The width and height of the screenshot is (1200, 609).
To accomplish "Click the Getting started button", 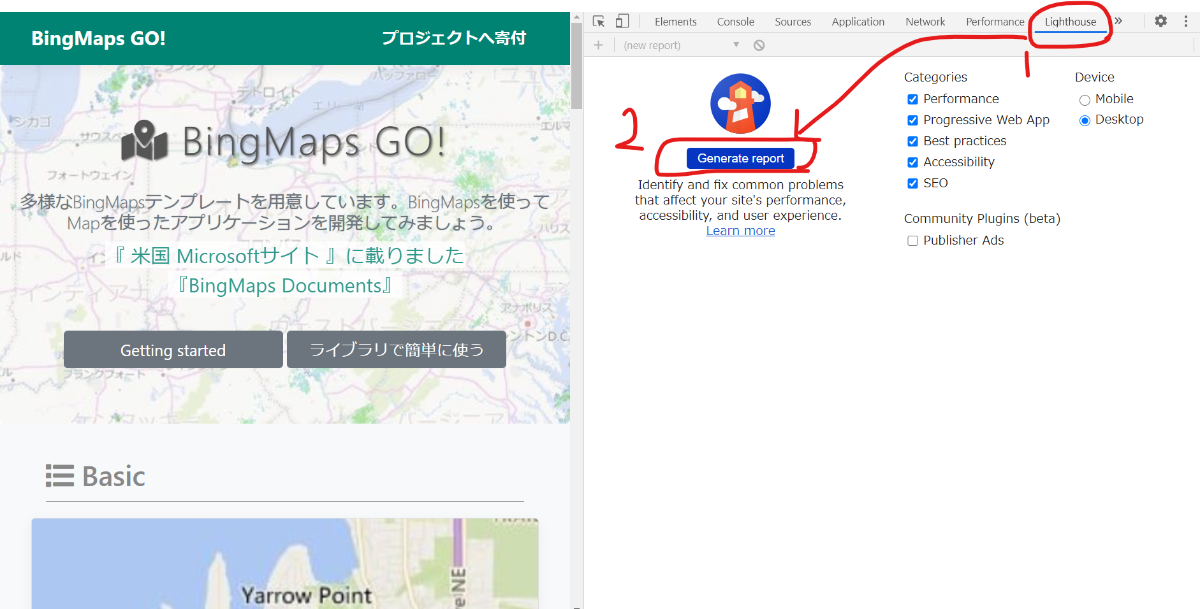I will click(173, 350).
